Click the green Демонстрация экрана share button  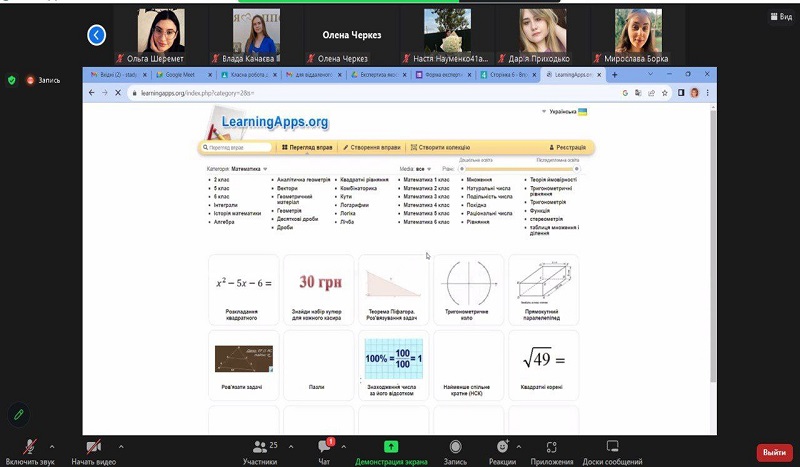click(391, 452)
